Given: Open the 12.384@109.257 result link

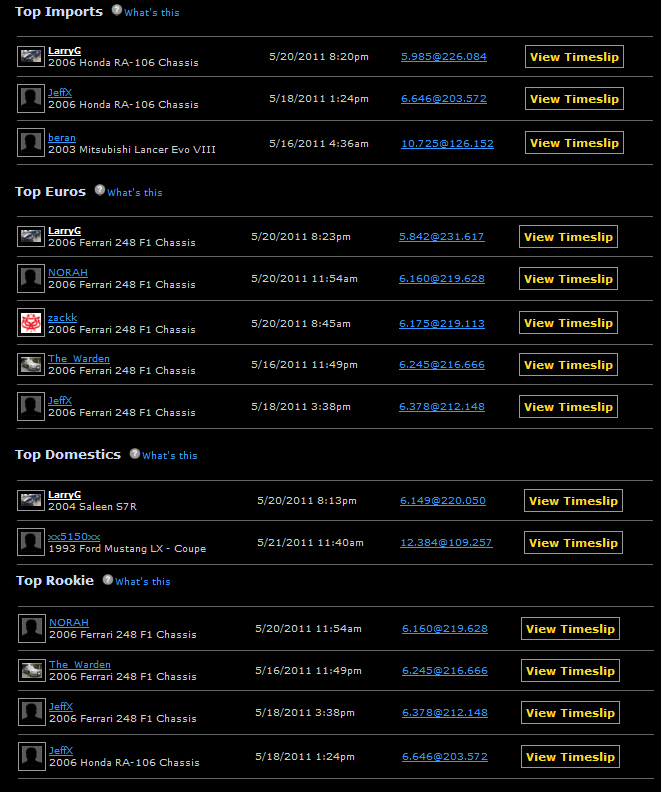Looking at the screenshot, I should (x=446, y=543).
